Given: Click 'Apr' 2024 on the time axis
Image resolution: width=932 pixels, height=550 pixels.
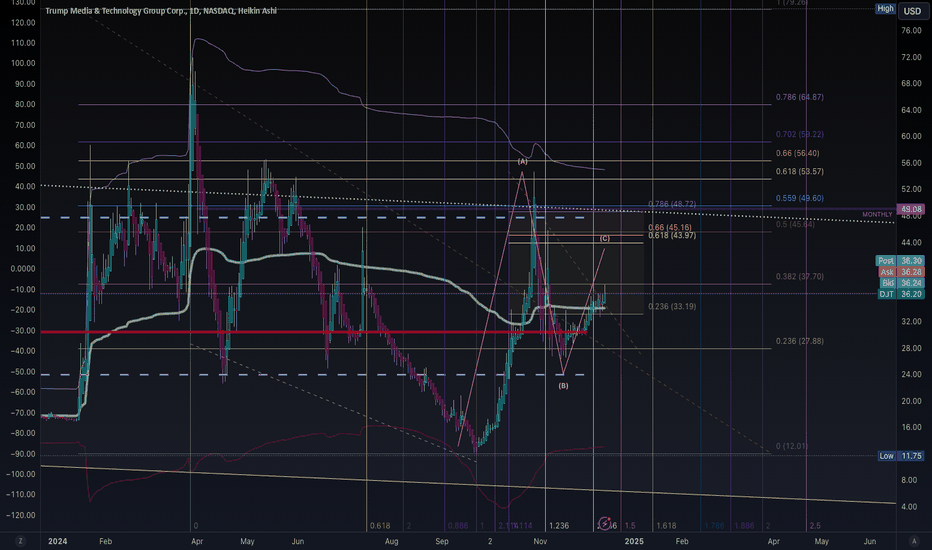Looking at the screenshot, I should (197, 541).
